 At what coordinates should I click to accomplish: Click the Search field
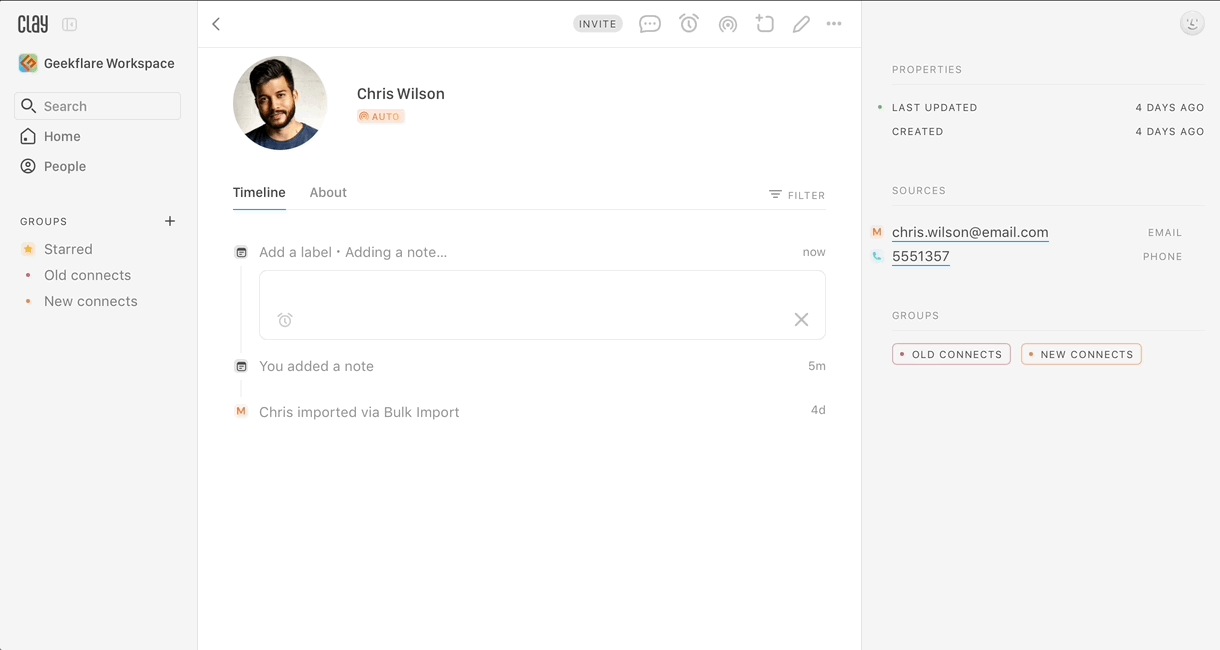pos(97,106)
